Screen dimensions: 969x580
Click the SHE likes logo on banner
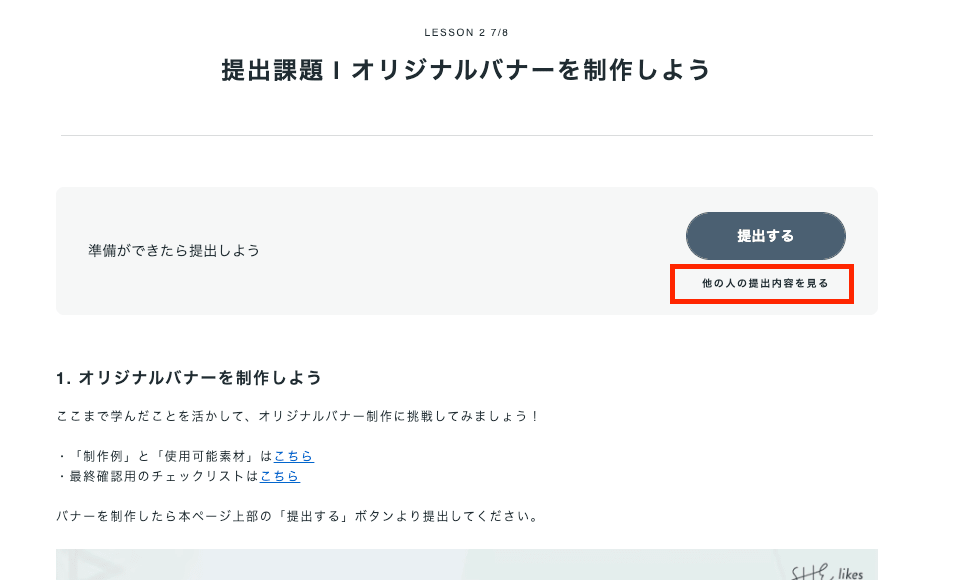[x=827, y=572]
